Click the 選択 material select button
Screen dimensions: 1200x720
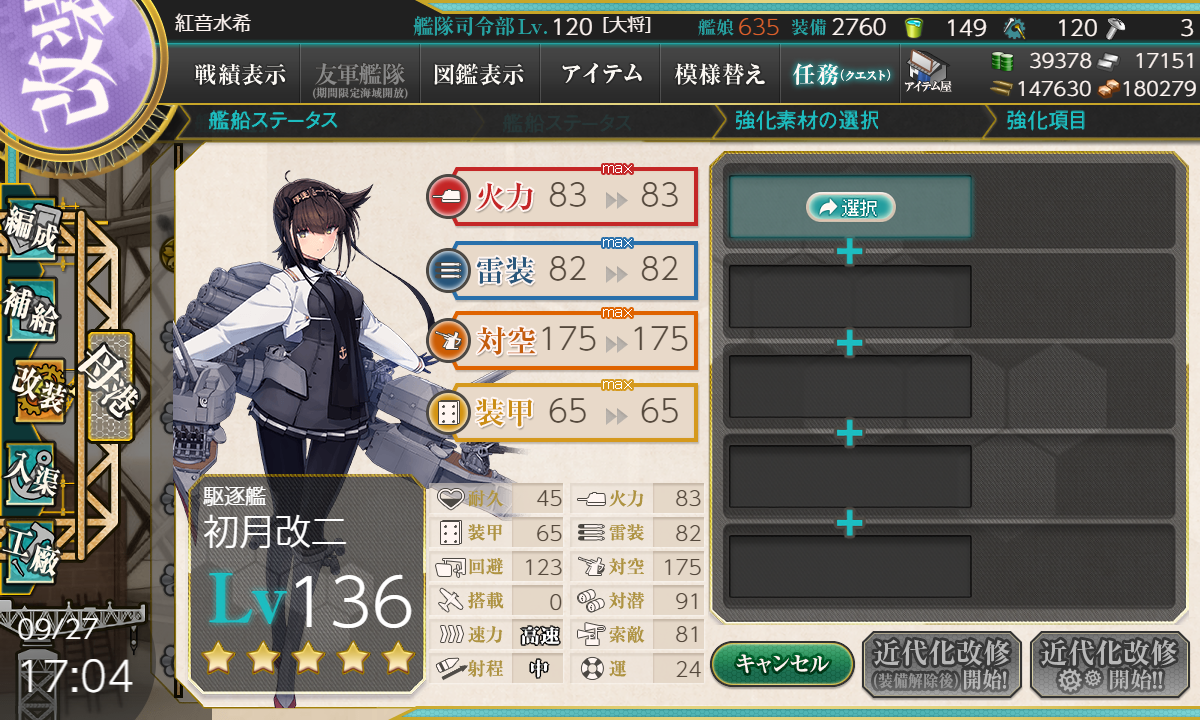tap(850, 207)
